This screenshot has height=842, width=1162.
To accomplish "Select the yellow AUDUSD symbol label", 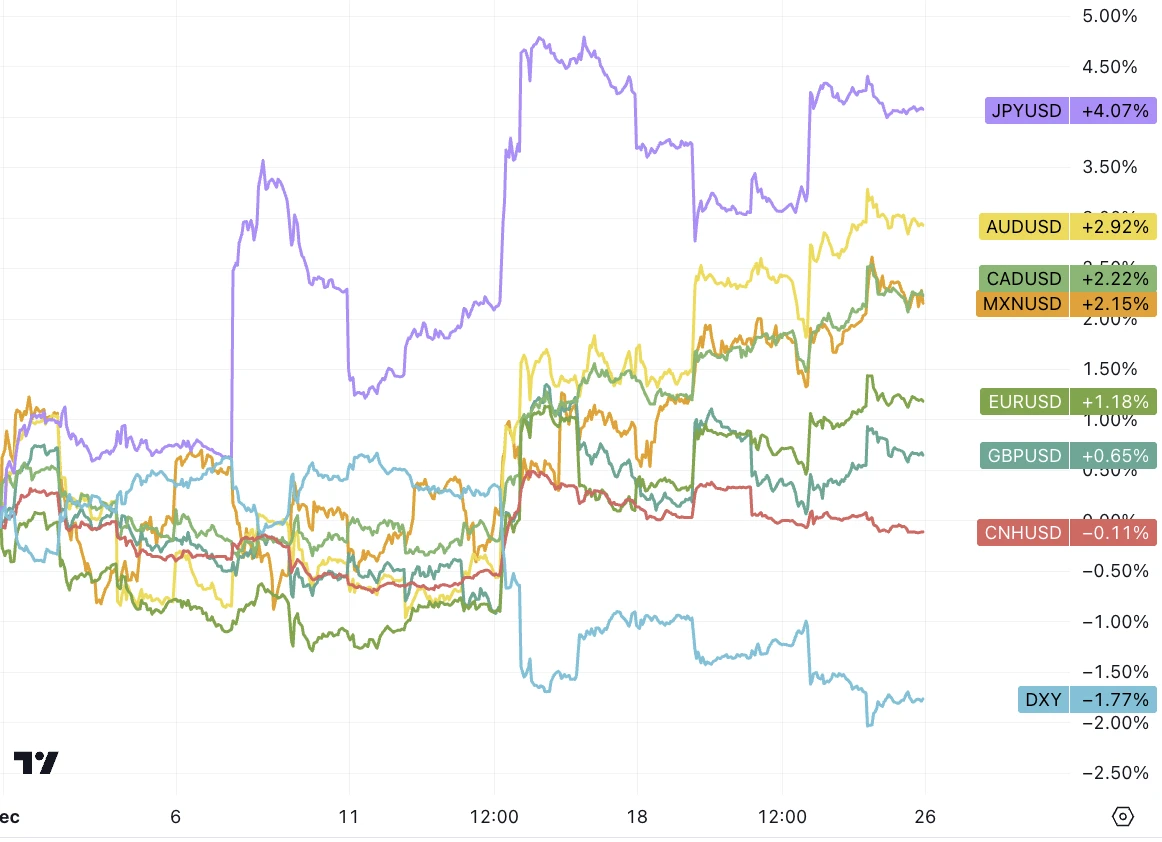I will tap(1023, 227).
